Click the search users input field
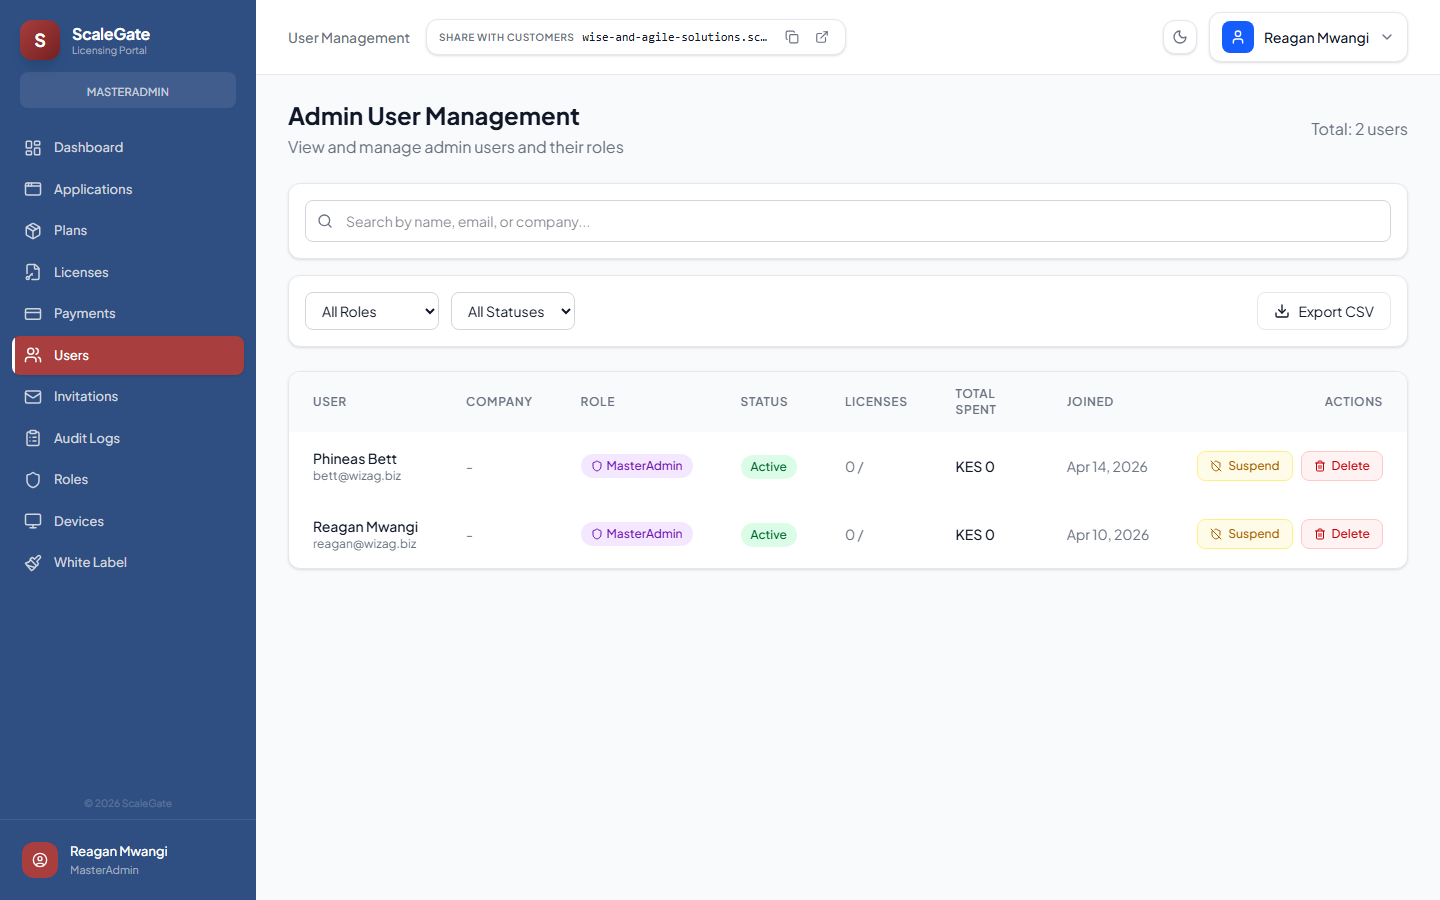1440x900 pixels. 847,221
